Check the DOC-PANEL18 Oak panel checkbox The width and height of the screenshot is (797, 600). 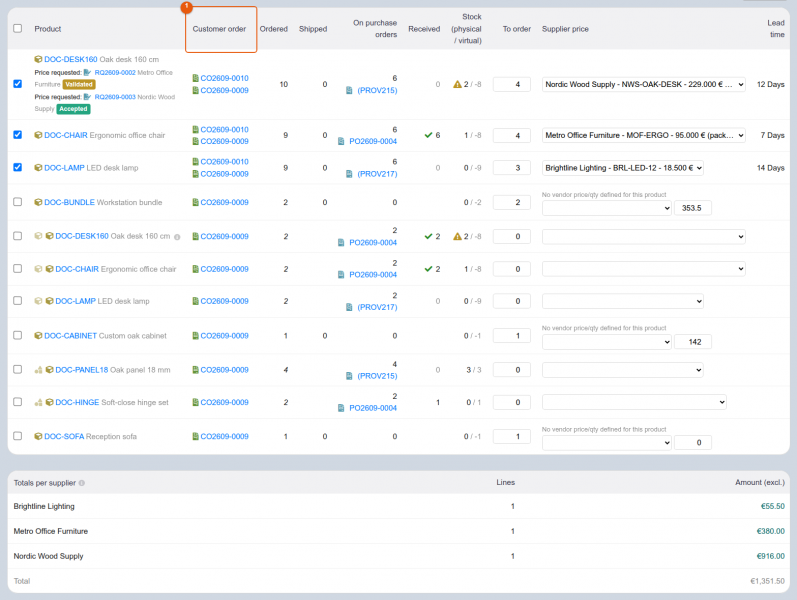click(18, 369)
